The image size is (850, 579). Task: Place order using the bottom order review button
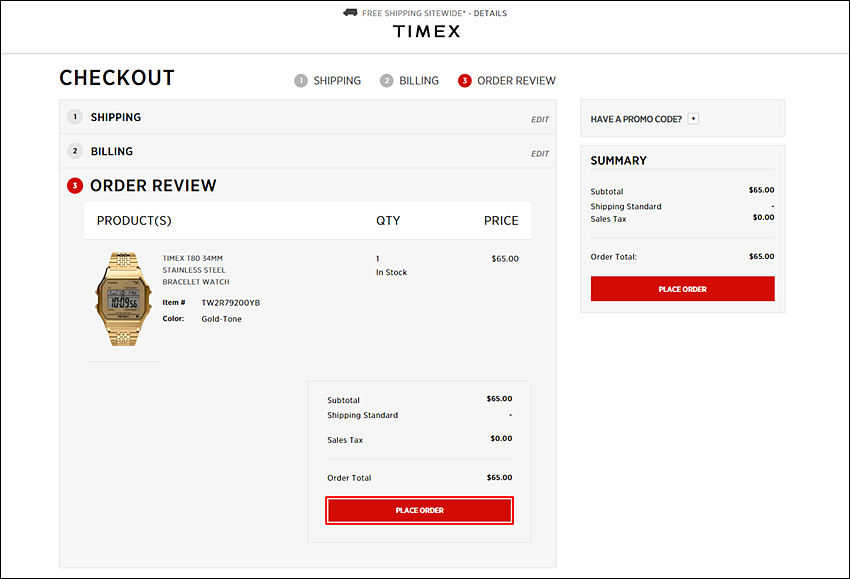pos(420,510)
